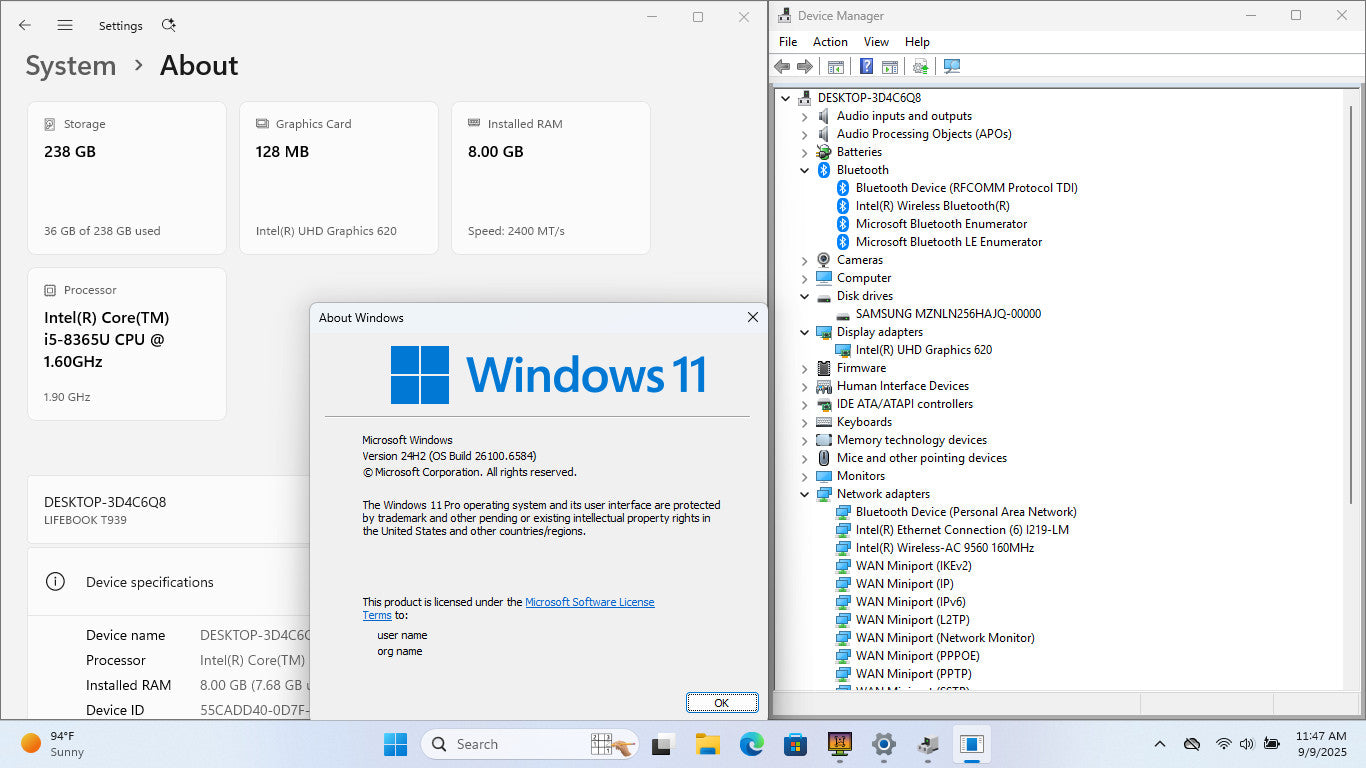Click Forward arrow in Device Manager toolbar
The image size is (1366, 768).
[x=804, y=66]
